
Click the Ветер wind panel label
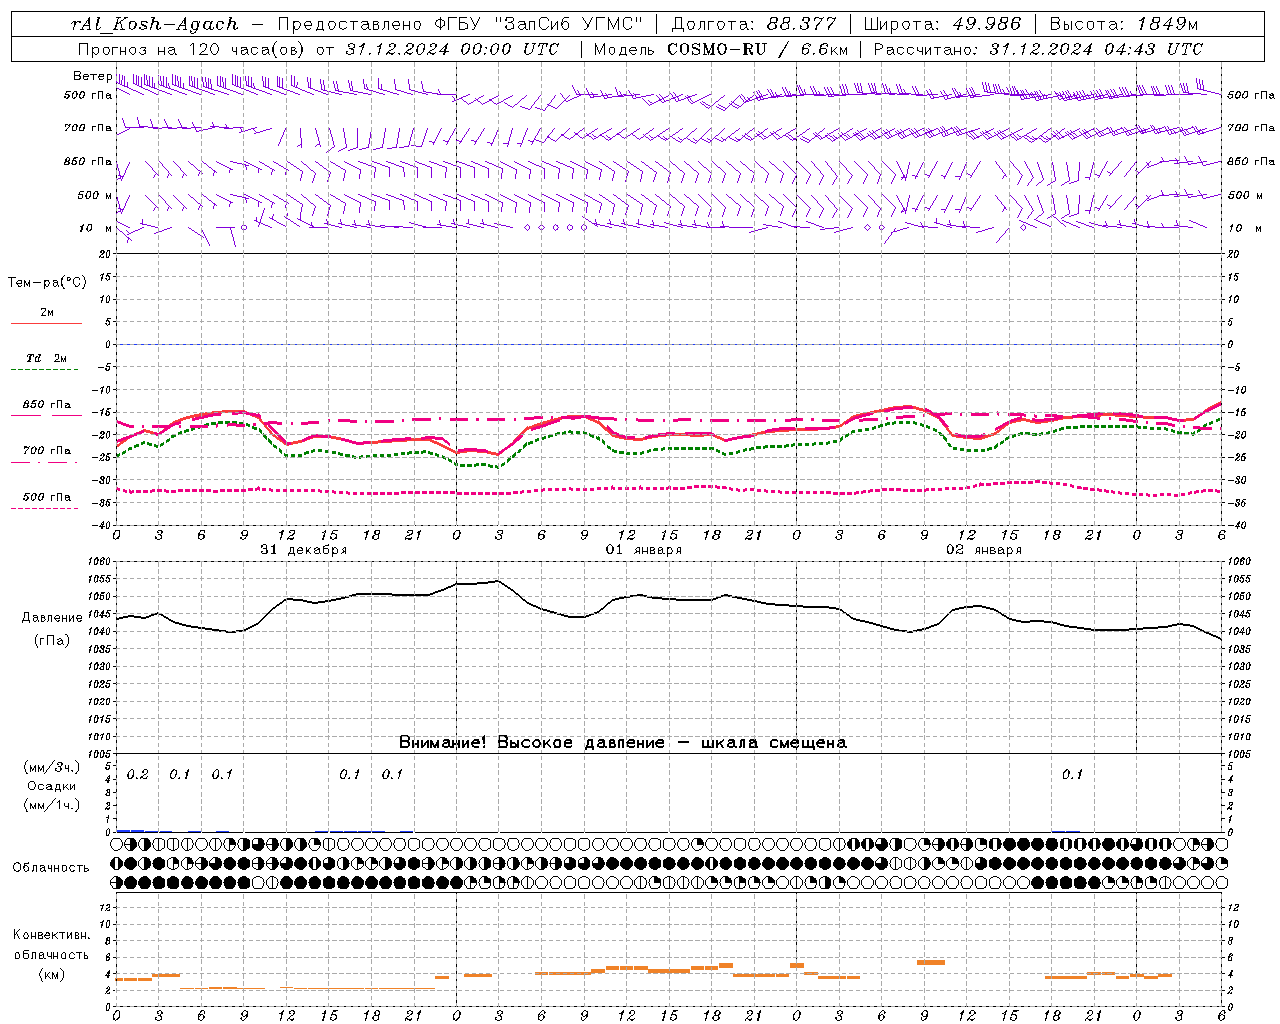point(92,76)
